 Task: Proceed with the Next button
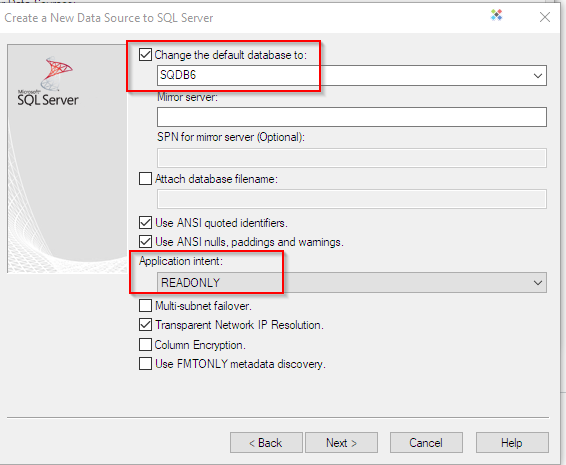[341, 443]
